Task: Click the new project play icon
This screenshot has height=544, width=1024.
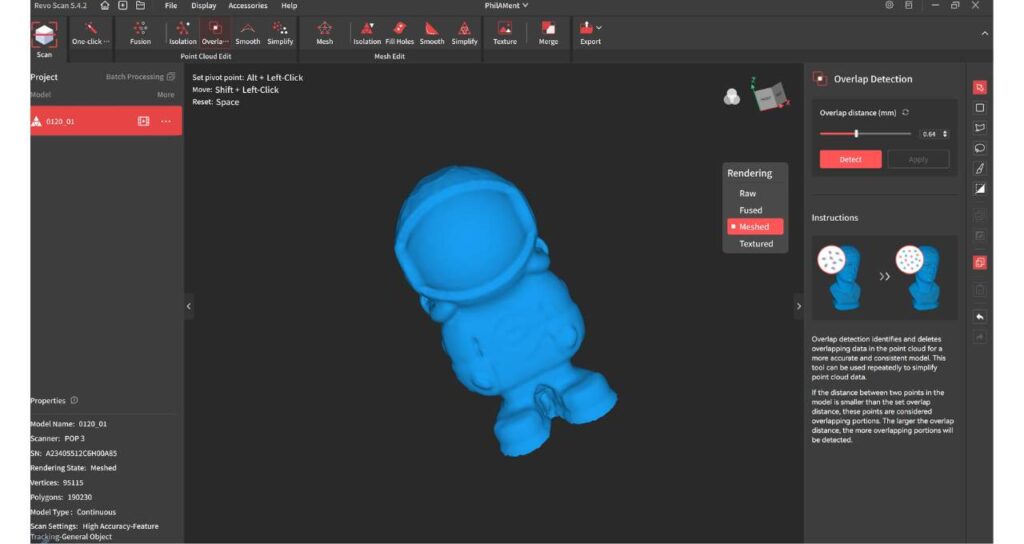Action: pyautogui.click(x=123, y=5)
